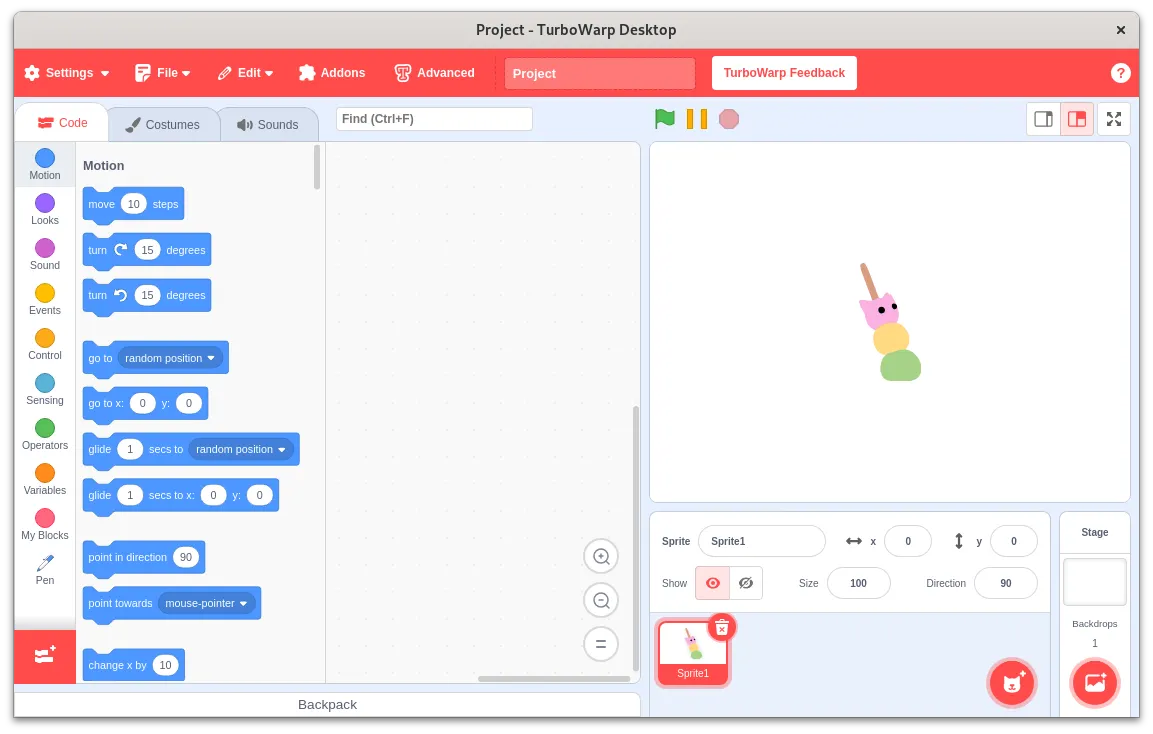Image resolution: width=1153 pixels, height=734 pixels.
Task: Click the green flag to run project
Action: (x=665, y=118)
